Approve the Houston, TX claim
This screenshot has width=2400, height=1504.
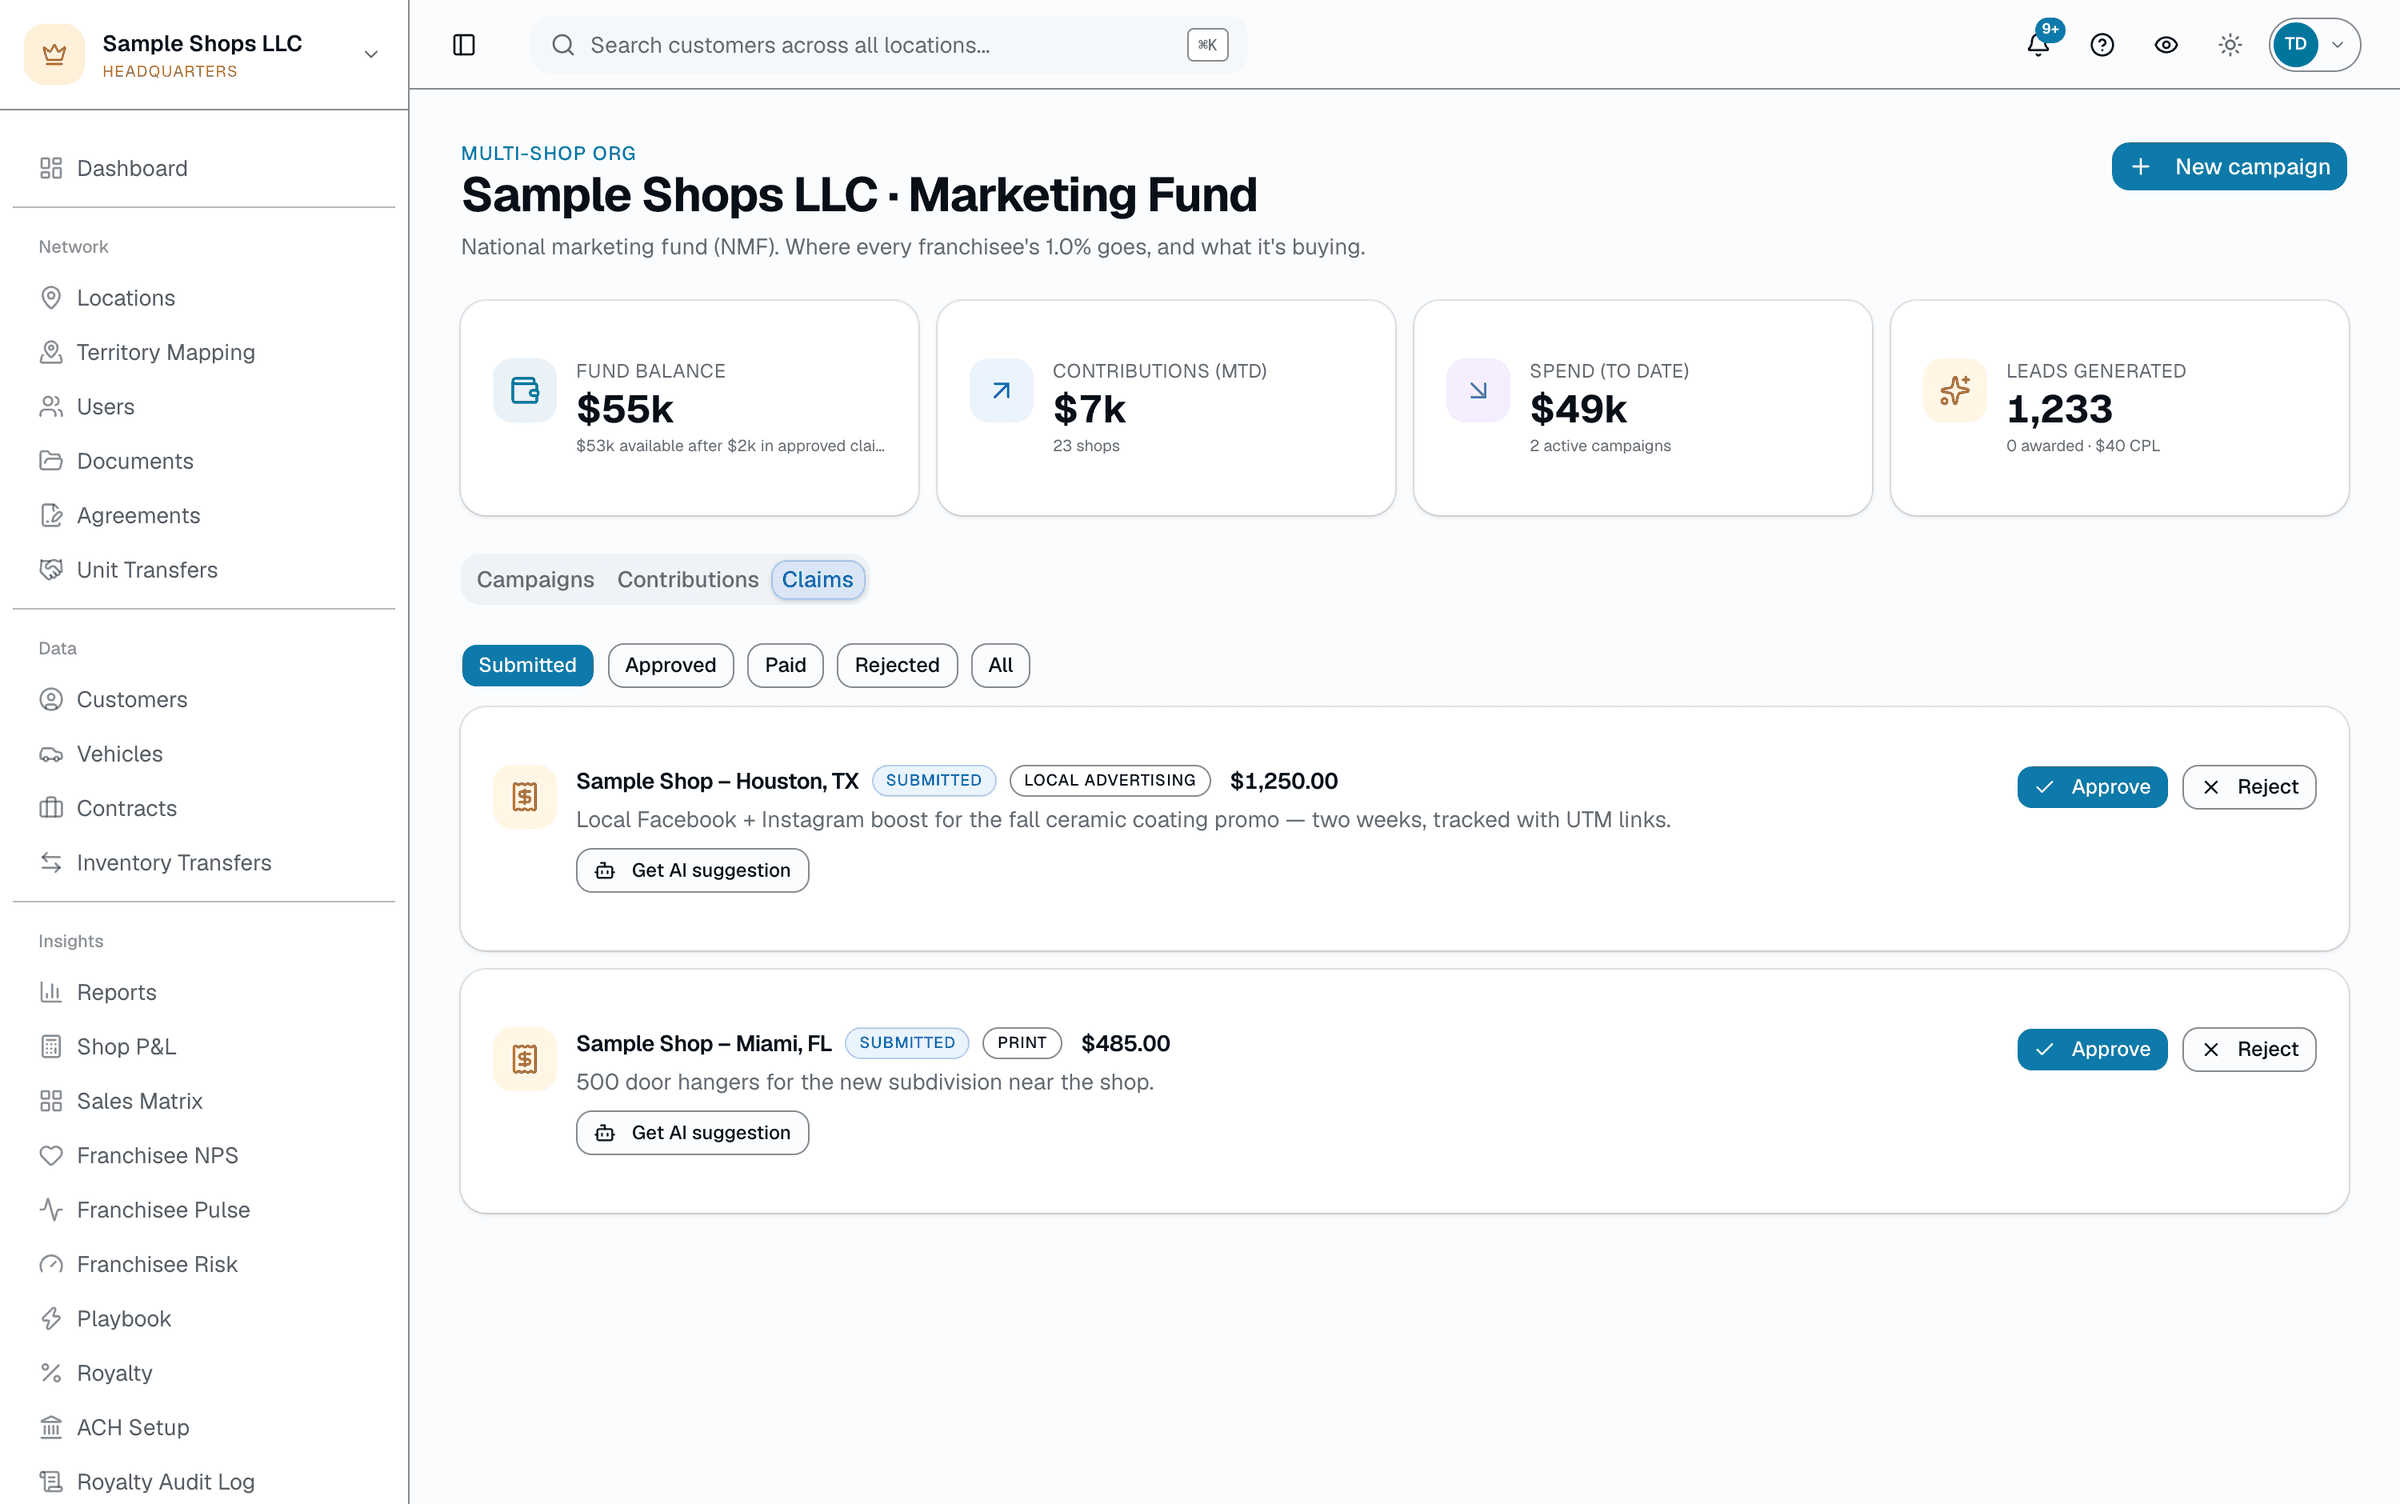pos(2092,787)
